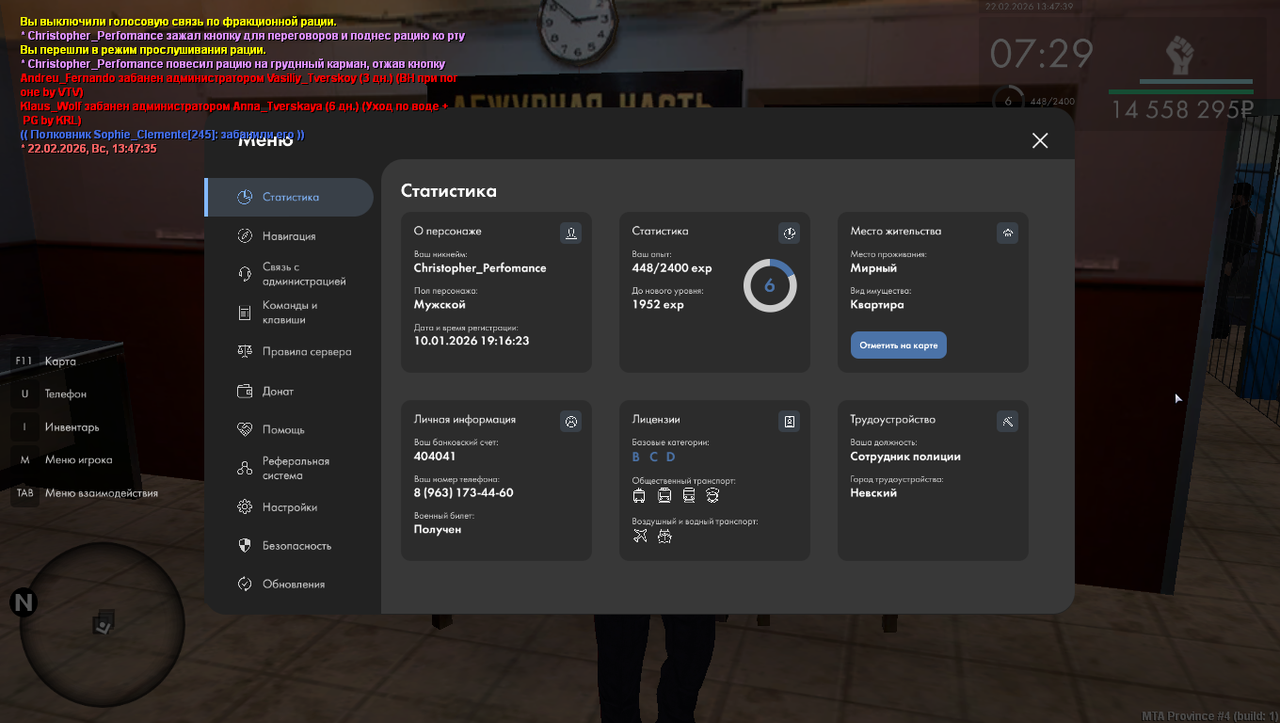Click the ID badge icon on Лицензии card
Screen dimensions: 1280x723
789,422
